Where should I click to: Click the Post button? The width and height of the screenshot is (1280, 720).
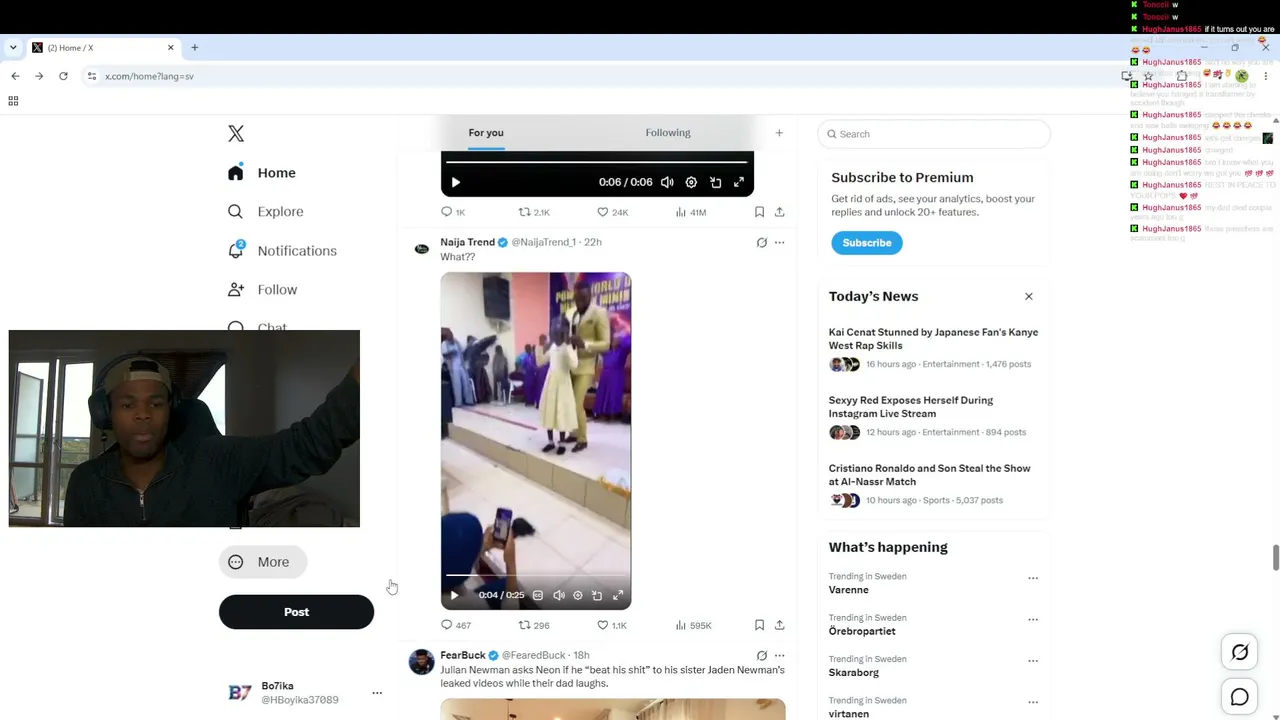pos(296,612)
